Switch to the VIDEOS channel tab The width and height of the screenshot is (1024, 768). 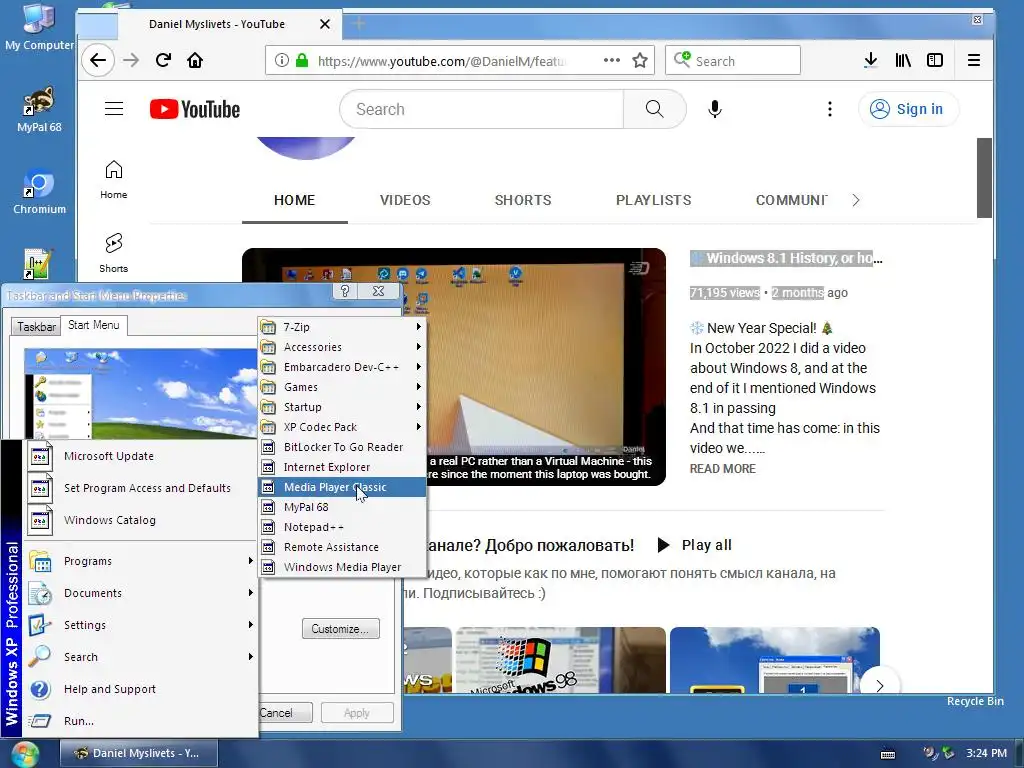point(405,200)
